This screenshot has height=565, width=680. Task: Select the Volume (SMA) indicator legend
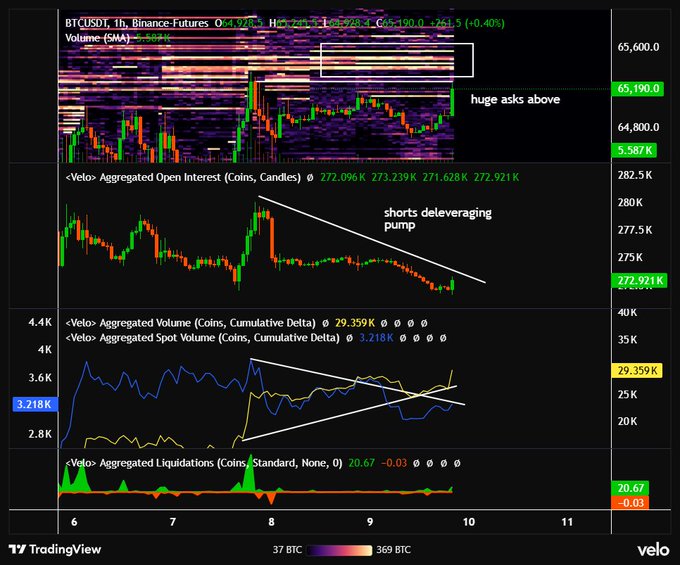pos(97,38)
